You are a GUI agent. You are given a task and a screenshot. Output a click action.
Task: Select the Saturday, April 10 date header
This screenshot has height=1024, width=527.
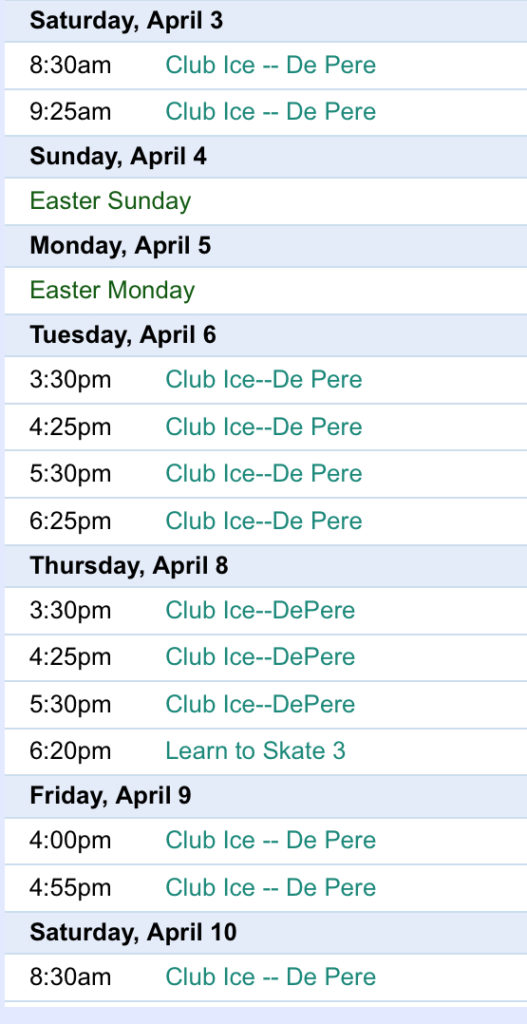[x=133, y=932]
